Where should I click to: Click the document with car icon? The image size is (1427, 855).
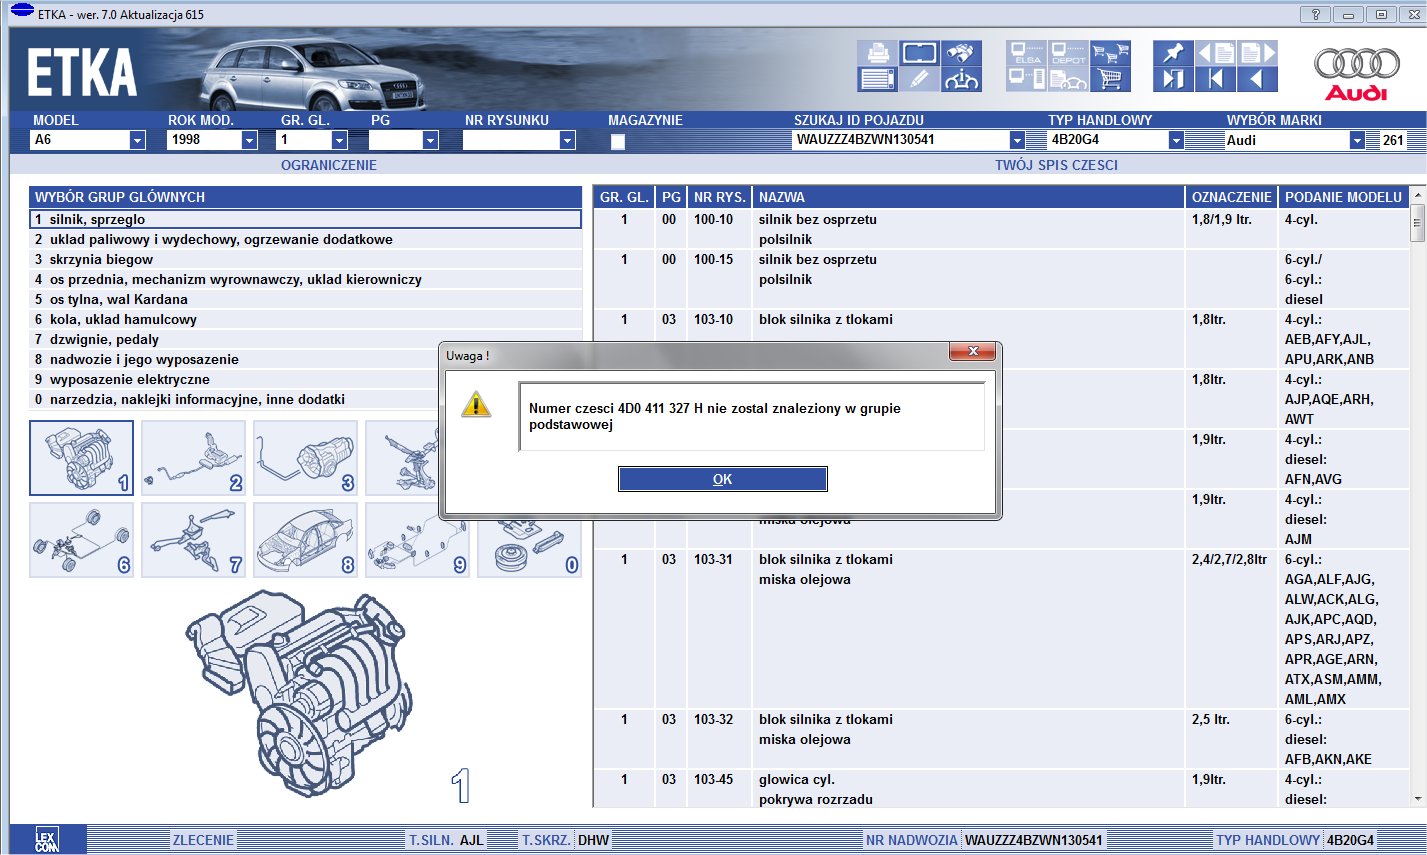pyautogui.click(x=1069, y=79)
